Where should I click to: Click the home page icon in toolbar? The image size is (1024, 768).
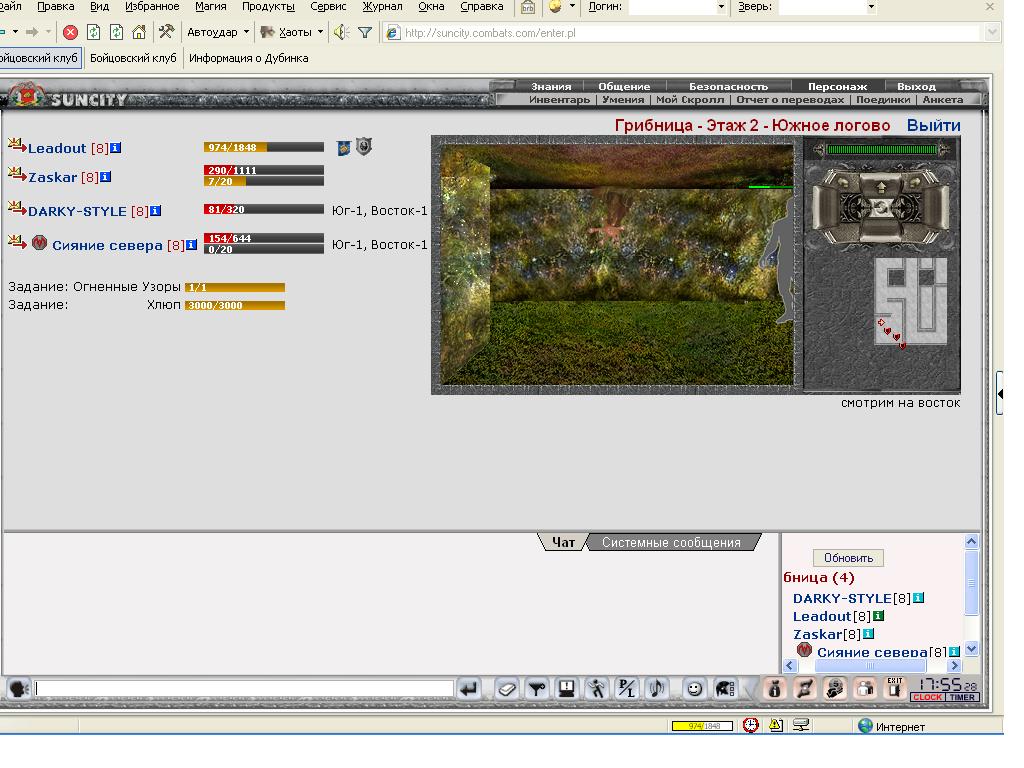139,32
